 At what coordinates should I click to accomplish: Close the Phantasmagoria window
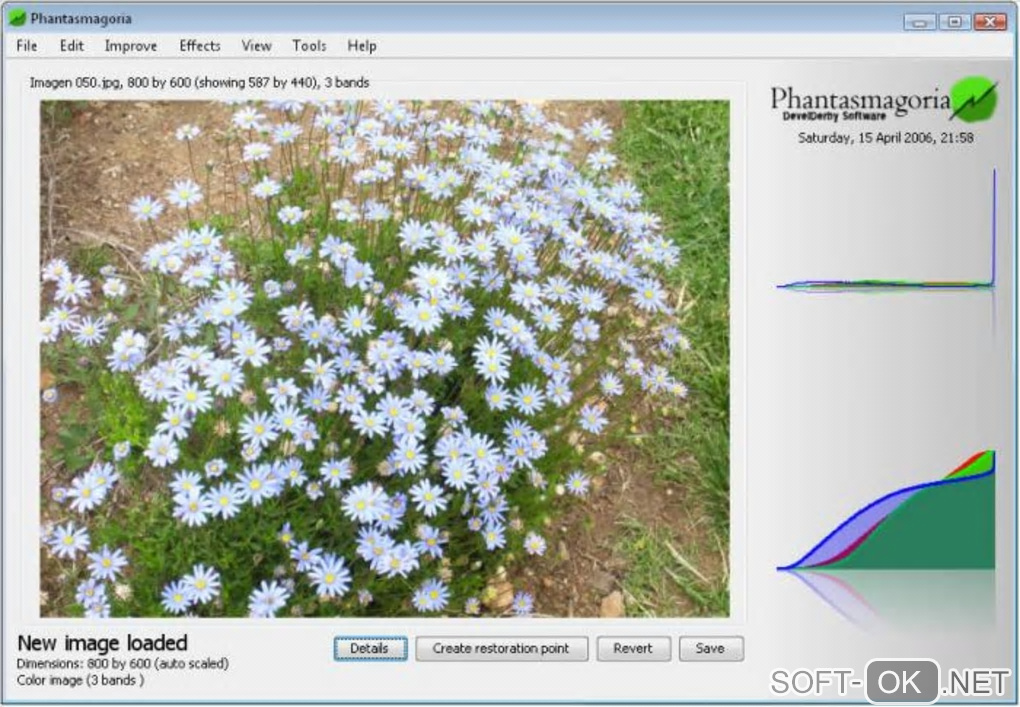990,22
